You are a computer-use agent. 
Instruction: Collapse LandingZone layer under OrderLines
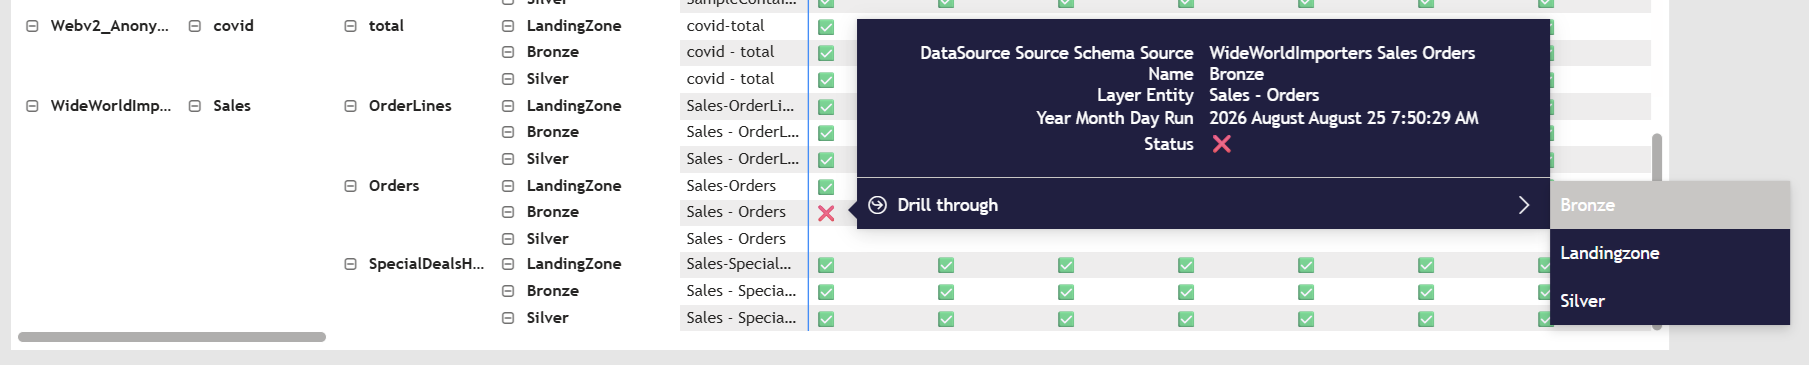point(508,106)
